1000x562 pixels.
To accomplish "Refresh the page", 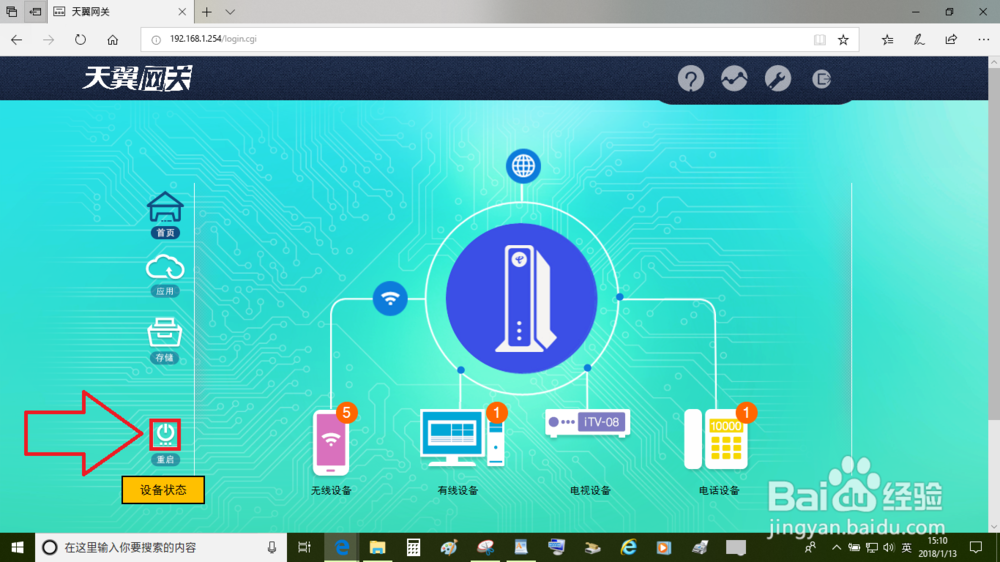I will 80,40.
